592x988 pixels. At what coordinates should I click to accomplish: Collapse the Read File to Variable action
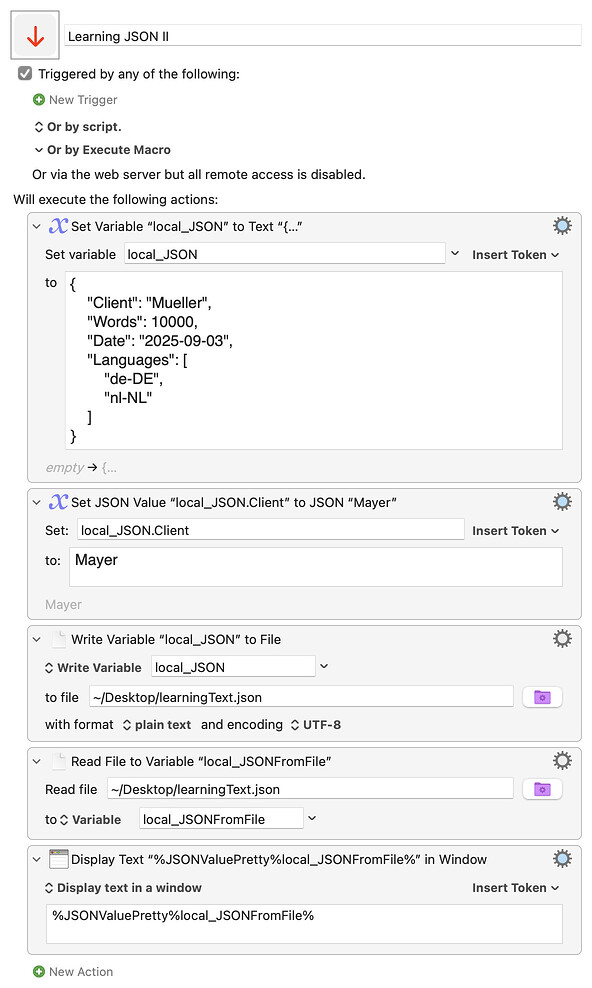[37, 762]
